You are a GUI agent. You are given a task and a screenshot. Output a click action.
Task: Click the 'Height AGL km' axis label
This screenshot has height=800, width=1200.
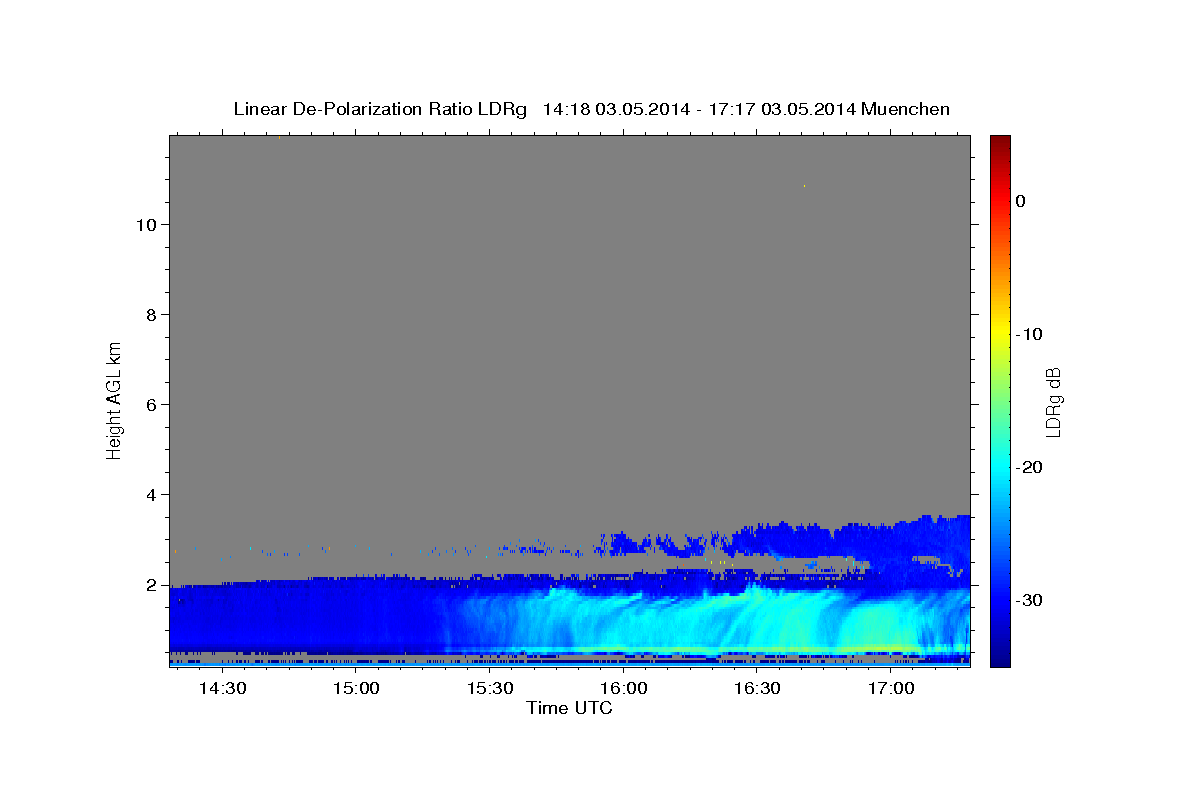[x=114, y=399]
